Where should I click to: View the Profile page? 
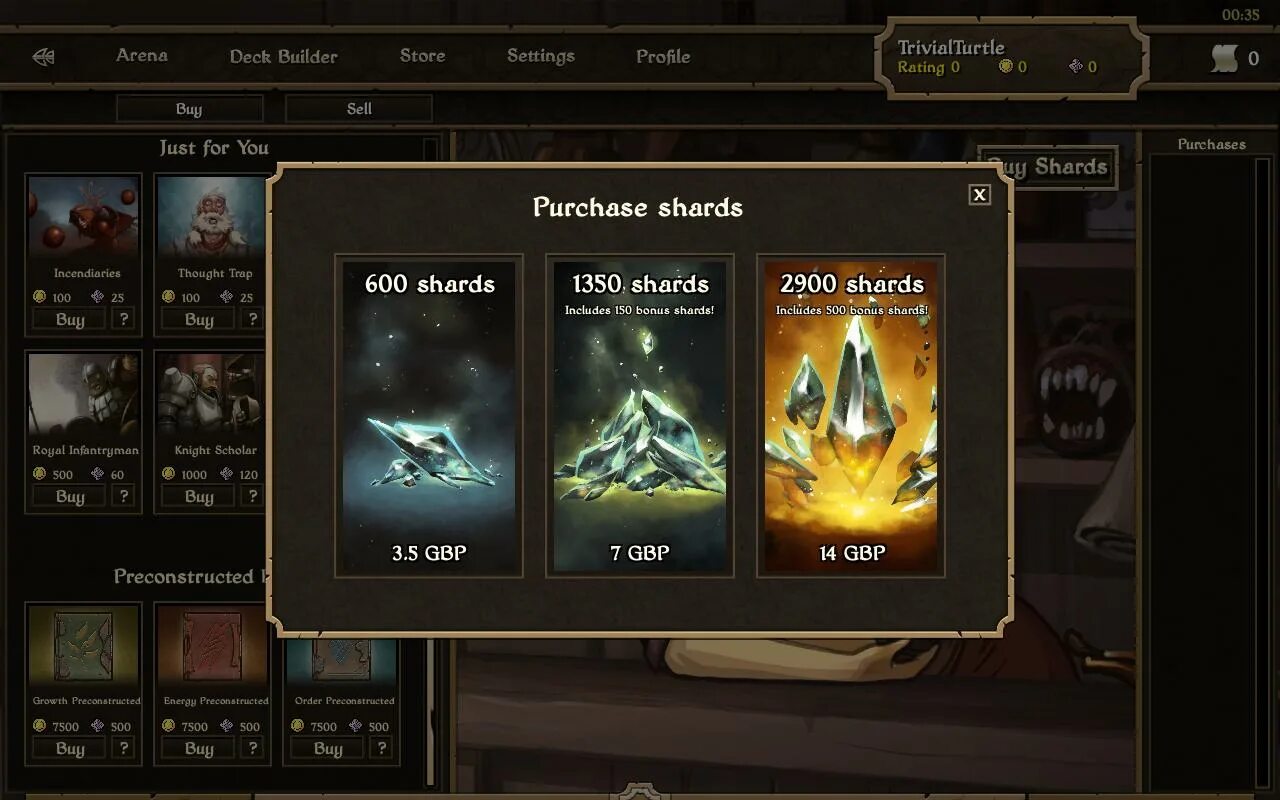663,56
